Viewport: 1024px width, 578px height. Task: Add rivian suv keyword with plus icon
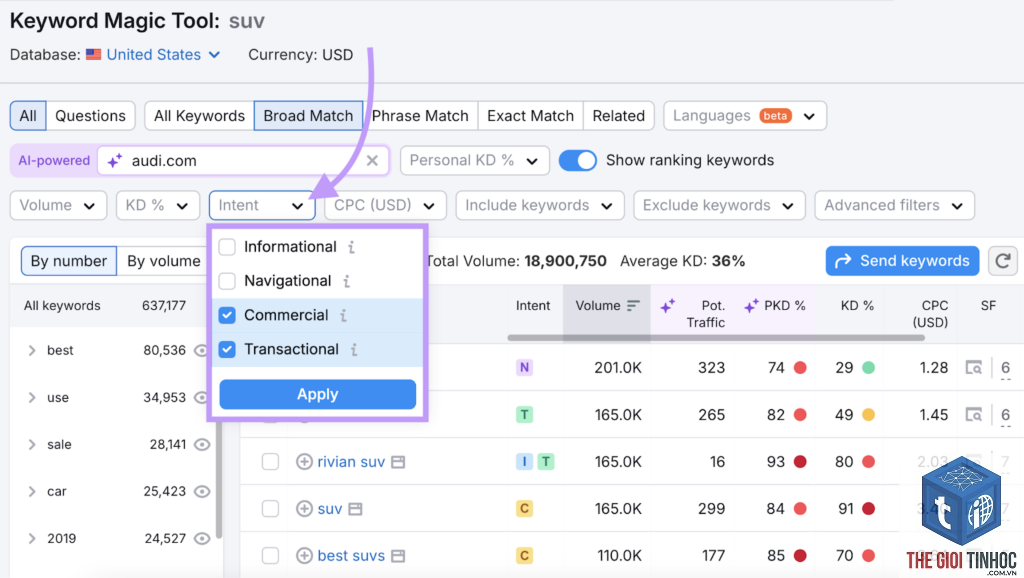tap(304, 462)
